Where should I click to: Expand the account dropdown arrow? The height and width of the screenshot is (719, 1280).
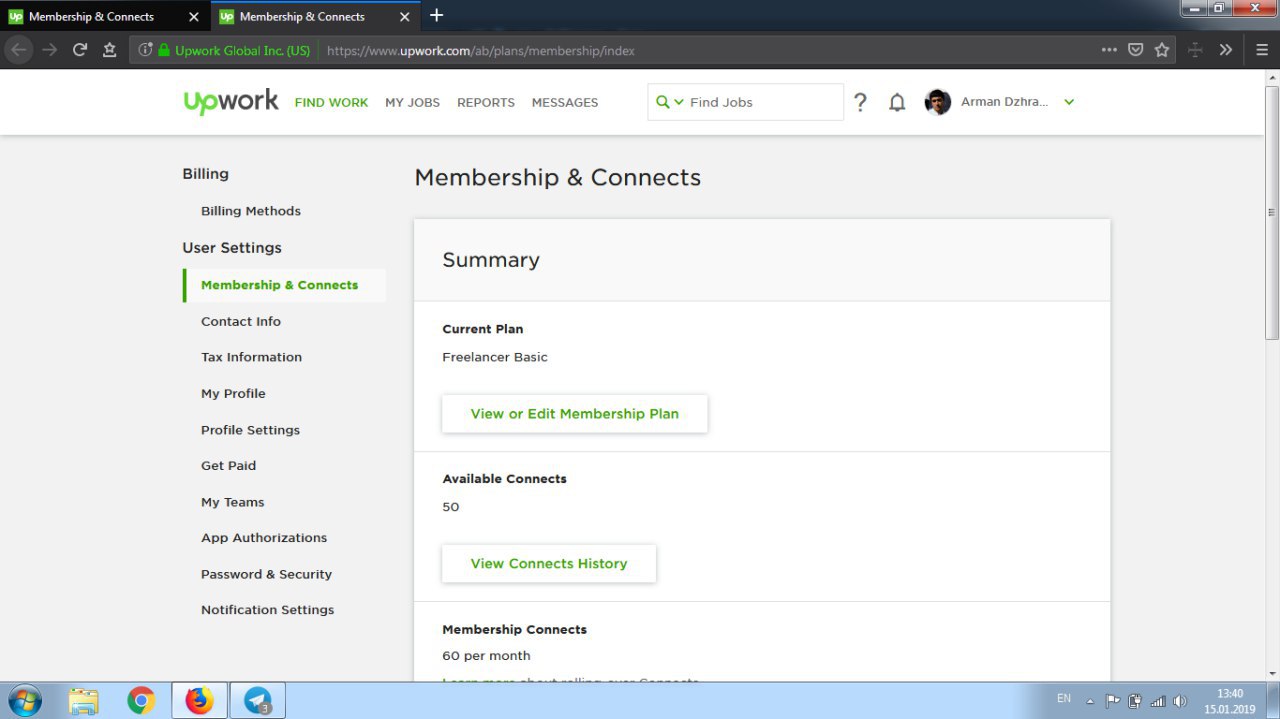1069,102
